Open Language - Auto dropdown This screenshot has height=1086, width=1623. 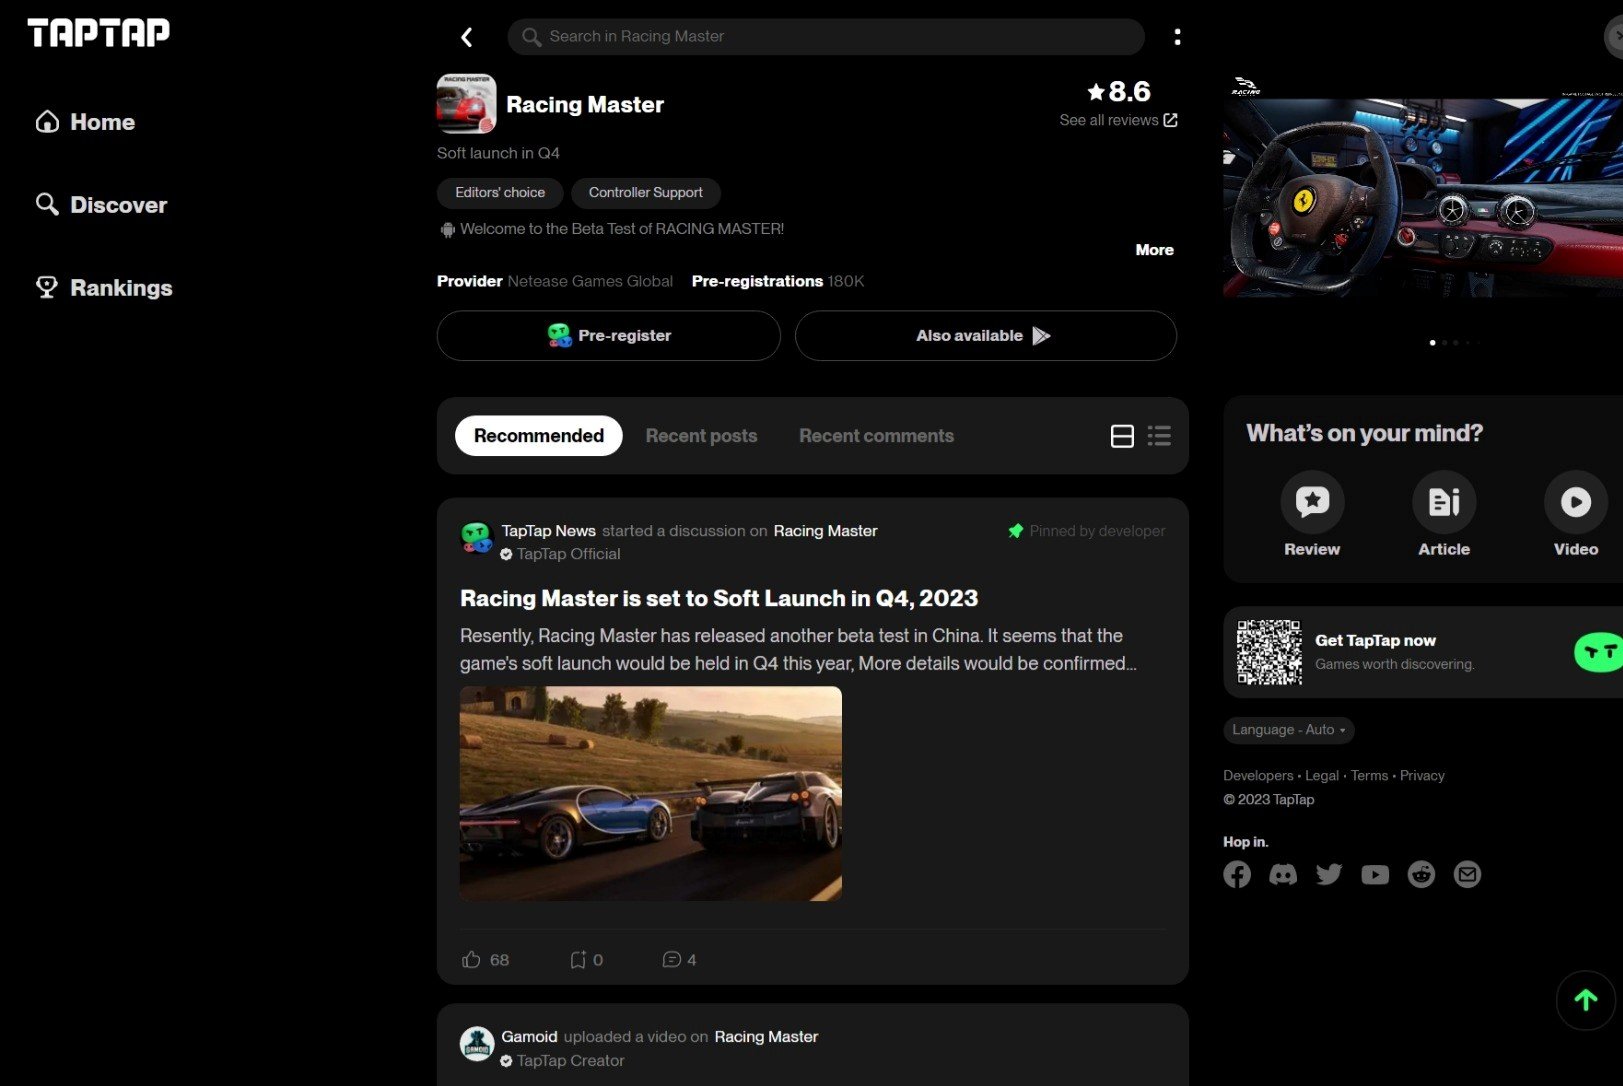(1288, 730)
